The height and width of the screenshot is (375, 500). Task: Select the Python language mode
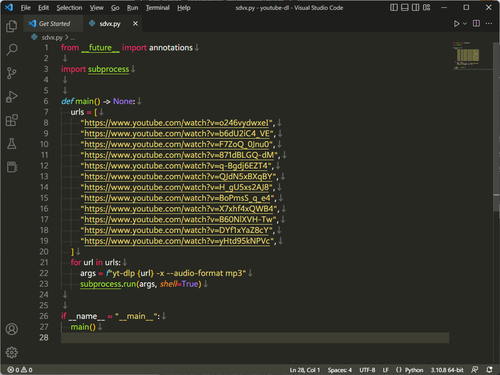coord(414,370)
